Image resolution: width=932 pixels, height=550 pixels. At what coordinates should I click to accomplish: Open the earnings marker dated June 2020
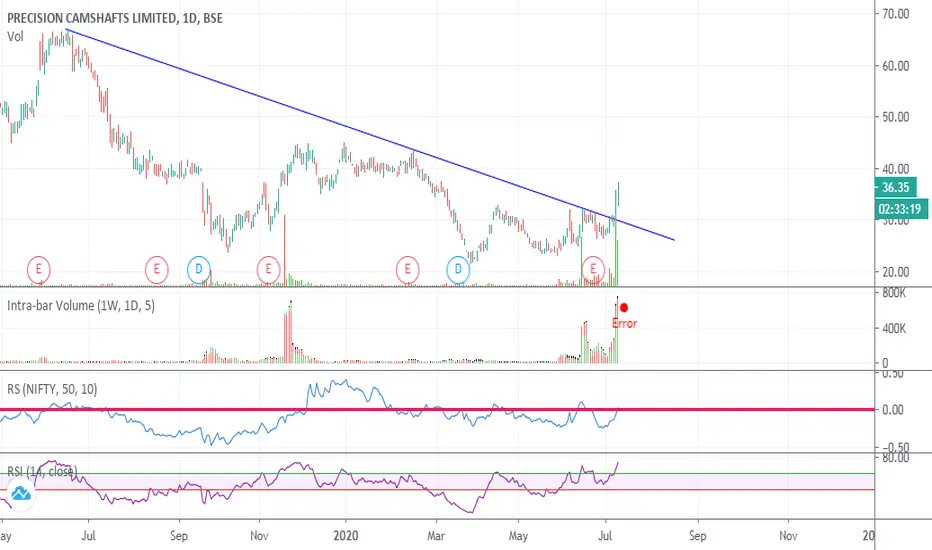[x=593, y=269]
